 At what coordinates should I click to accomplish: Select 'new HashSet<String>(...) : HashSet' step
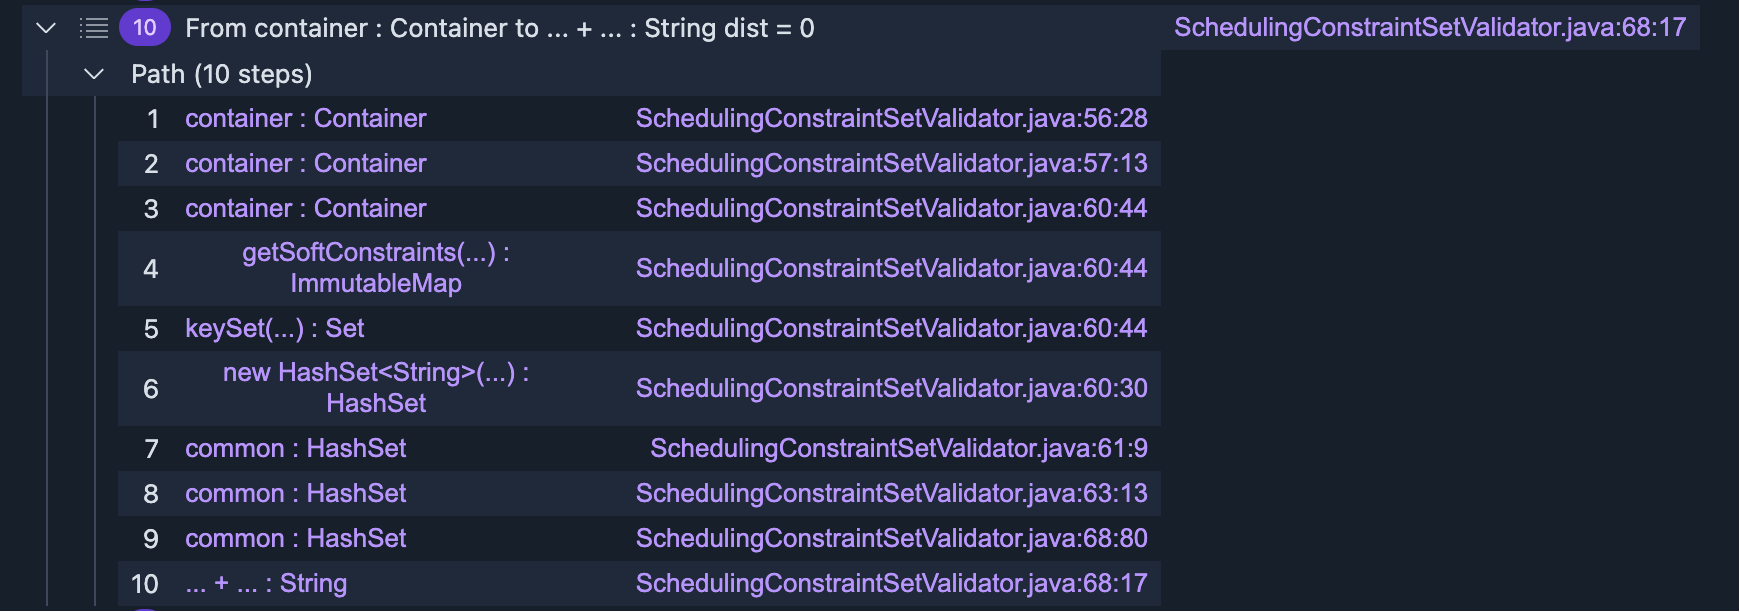click(x=375, y=388)
